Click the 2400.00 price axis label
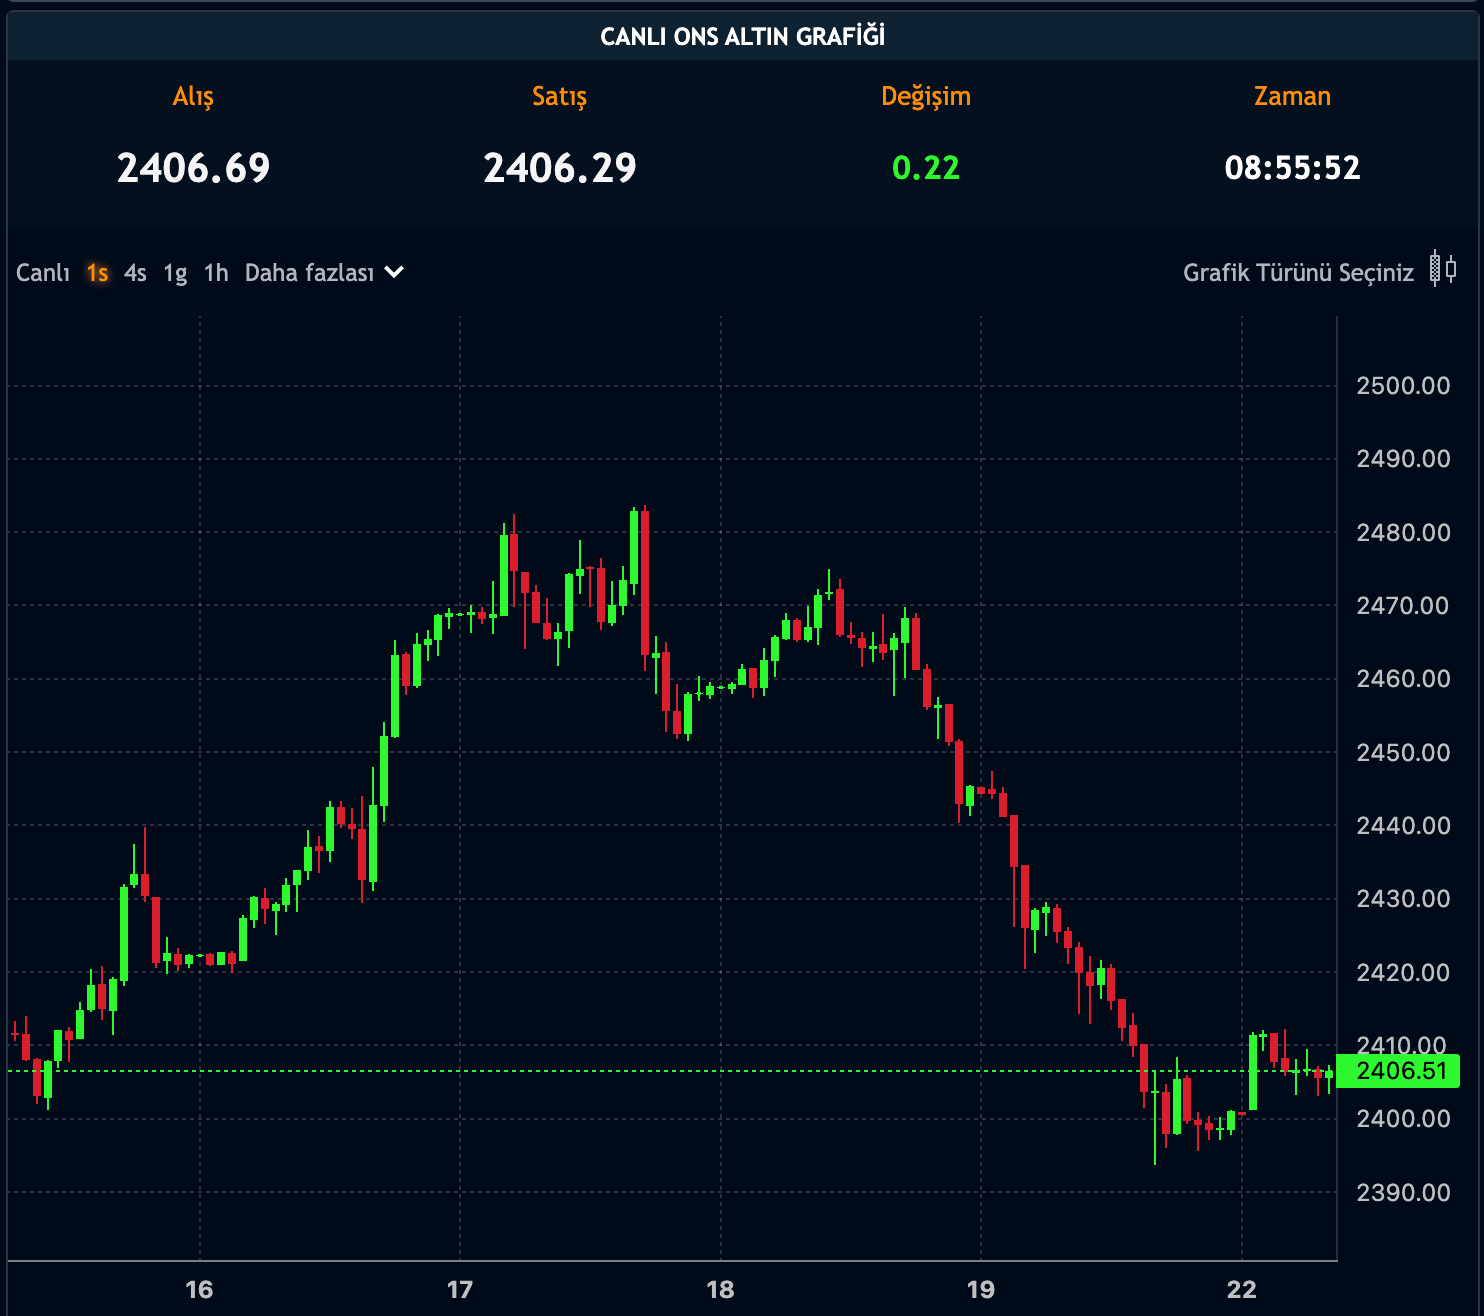 pos(1403,1119)
